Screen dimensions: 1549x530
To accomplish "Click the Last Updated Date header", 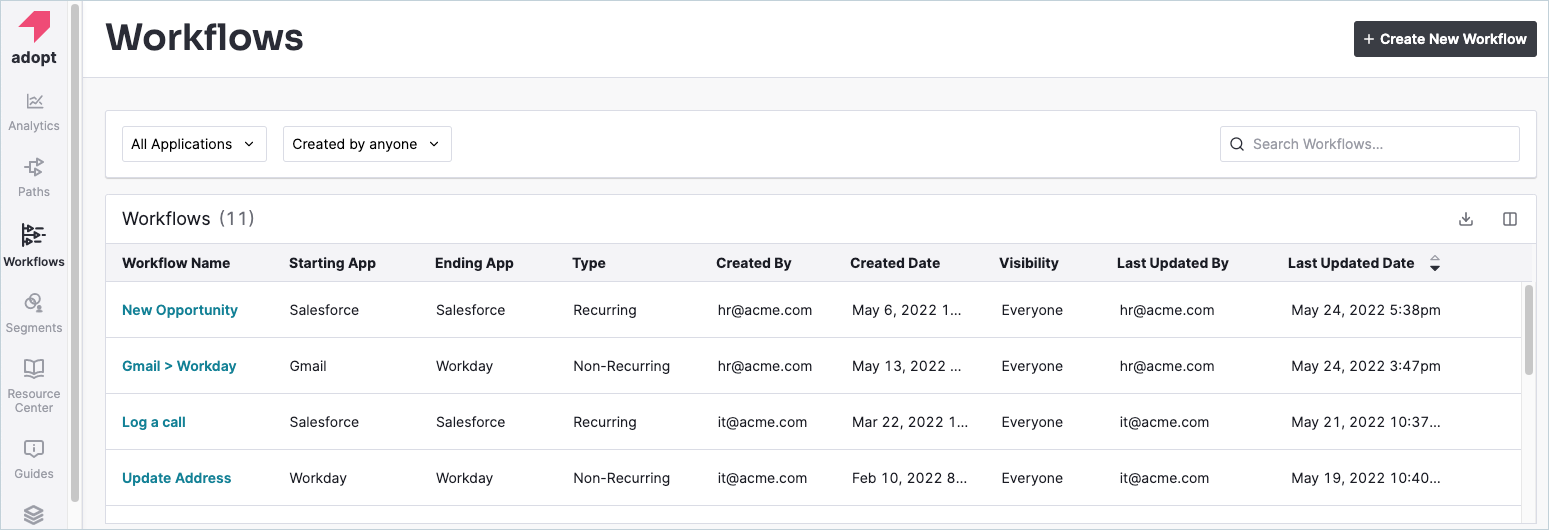I will click(1351, 263).
